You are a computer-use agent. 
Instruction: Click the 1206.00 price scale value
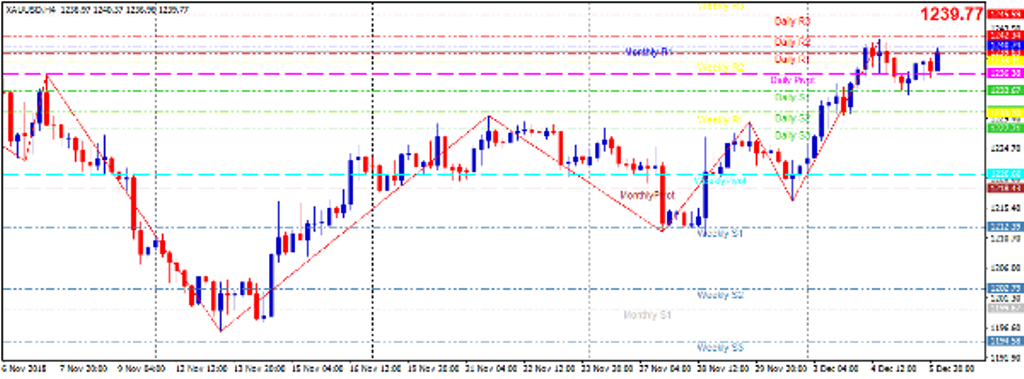click(1005, 268)
